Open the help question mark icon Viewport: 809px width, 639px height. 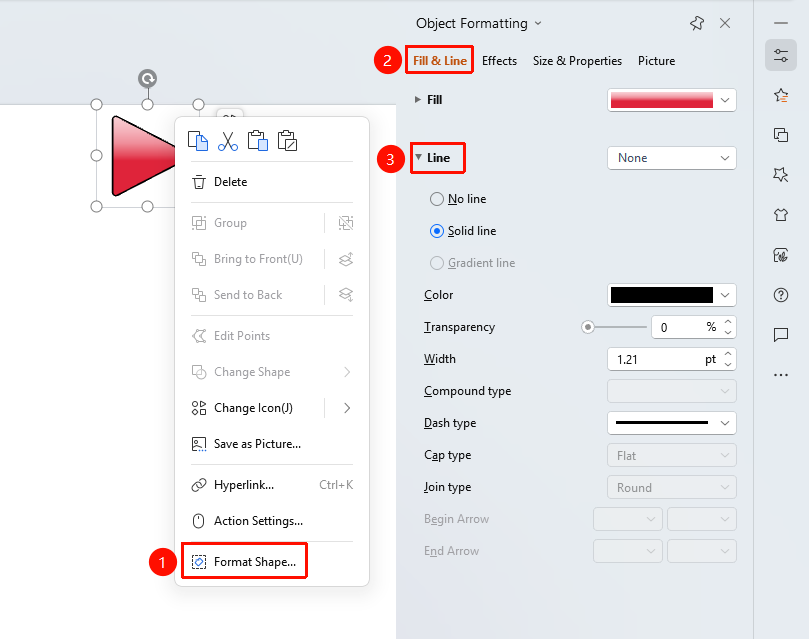[781, 295]
